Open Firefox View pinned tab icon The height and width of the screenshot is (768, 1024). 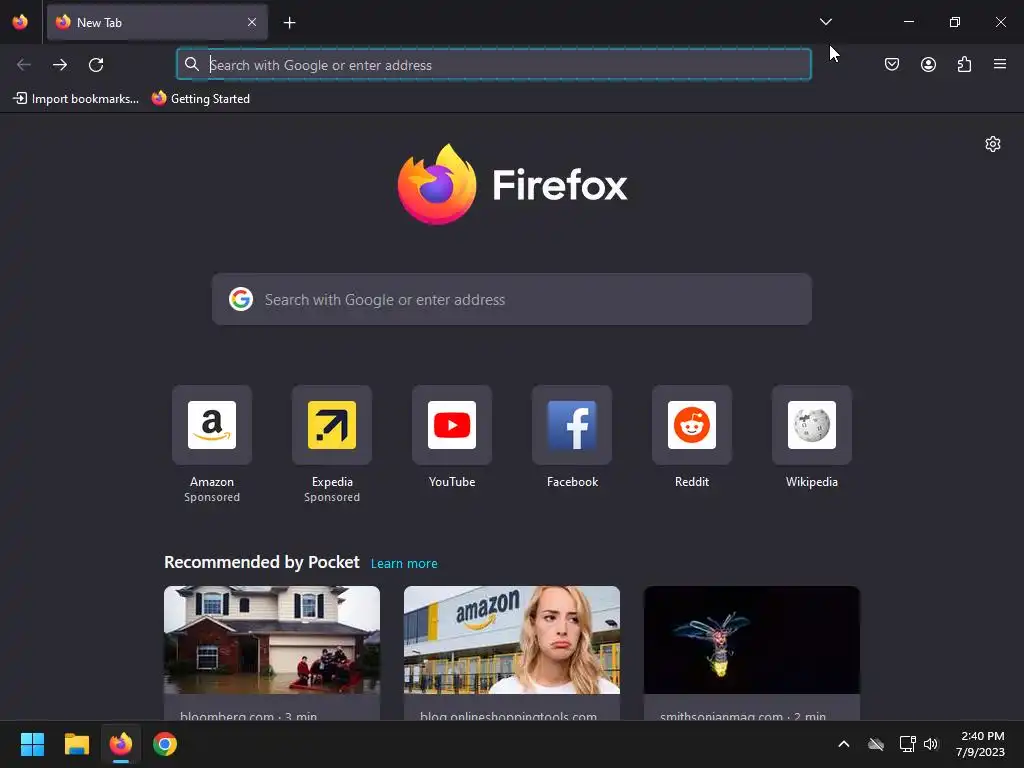click(20, 22)
